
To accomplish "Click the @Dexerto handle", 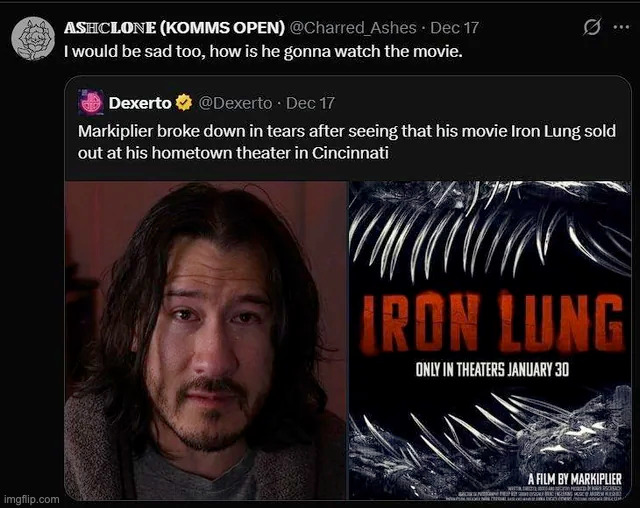I will click(x=235, y=103).
